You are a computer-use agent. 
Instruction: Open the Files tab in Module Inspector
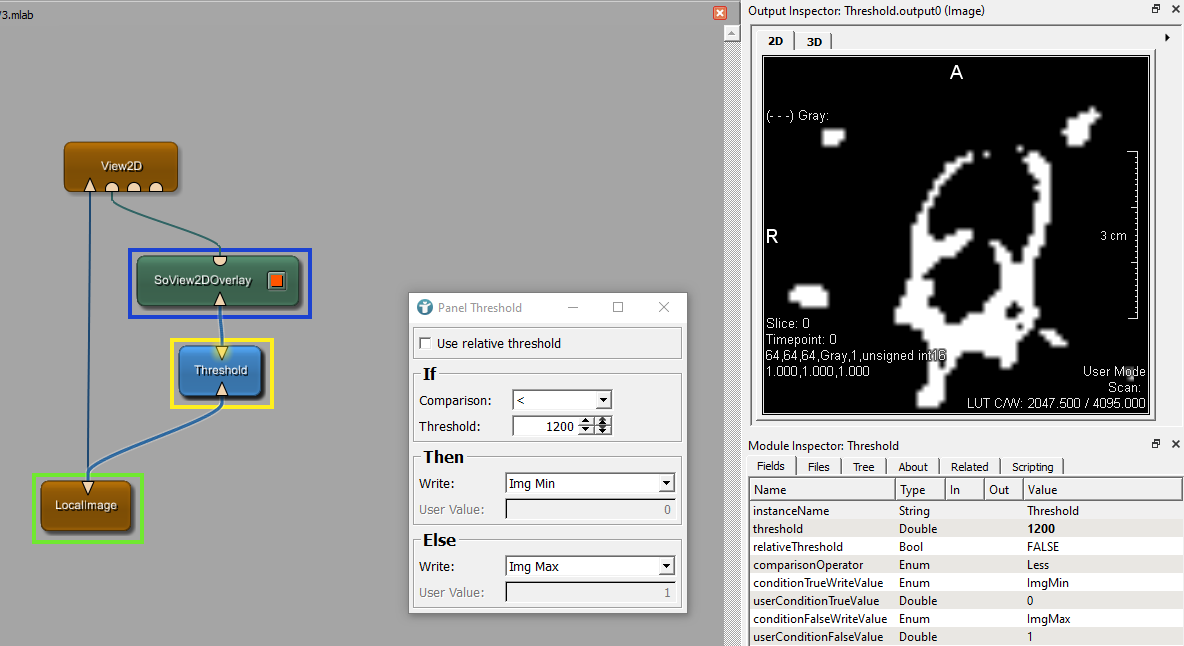[819, 467]
